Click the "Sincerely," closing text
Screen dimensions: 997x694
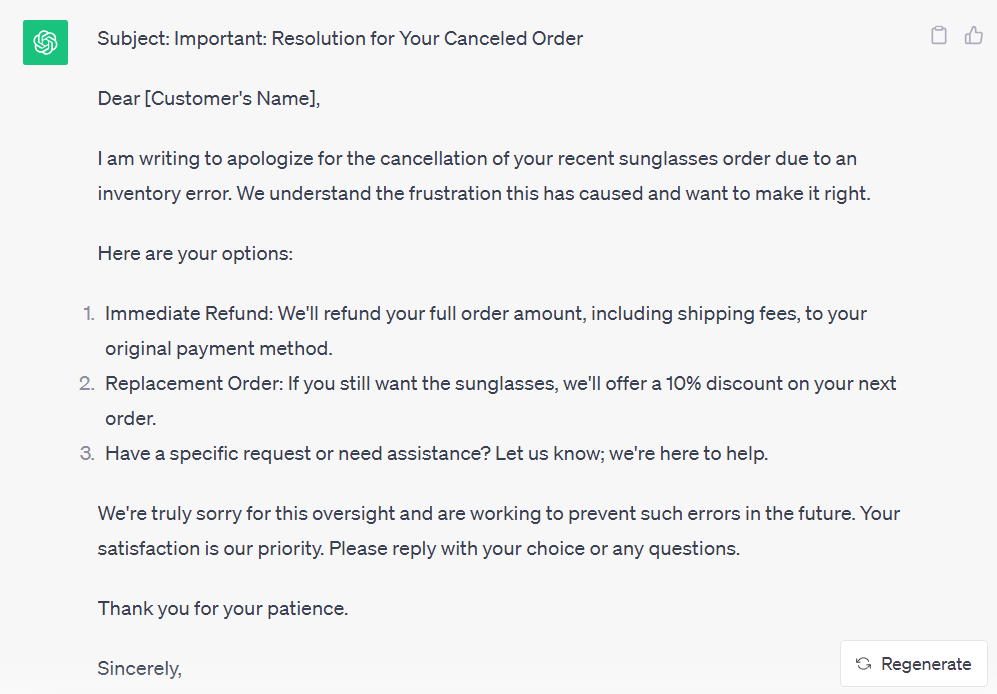pyautogui.click(x=140, y=668)
